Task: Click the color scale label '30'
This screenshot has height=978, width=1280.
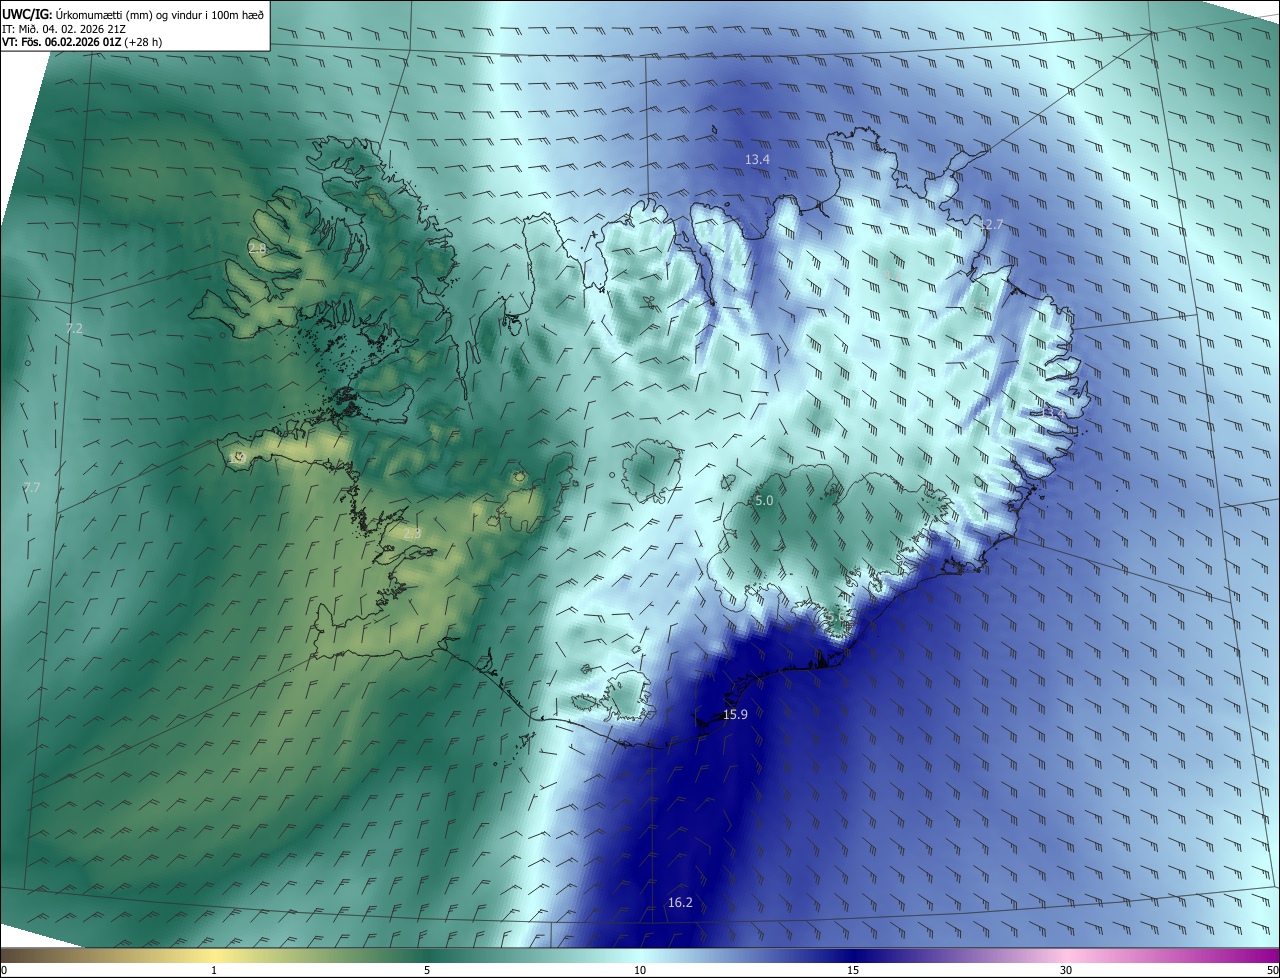Action: (1066, 970)
